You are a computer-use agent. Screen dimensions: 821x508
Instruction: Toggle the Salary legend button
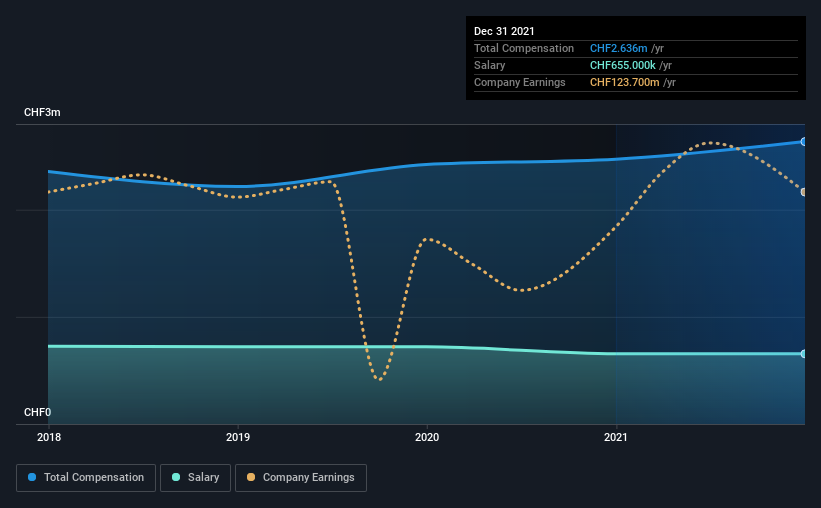pyautogui.click(x=195, y=478)
